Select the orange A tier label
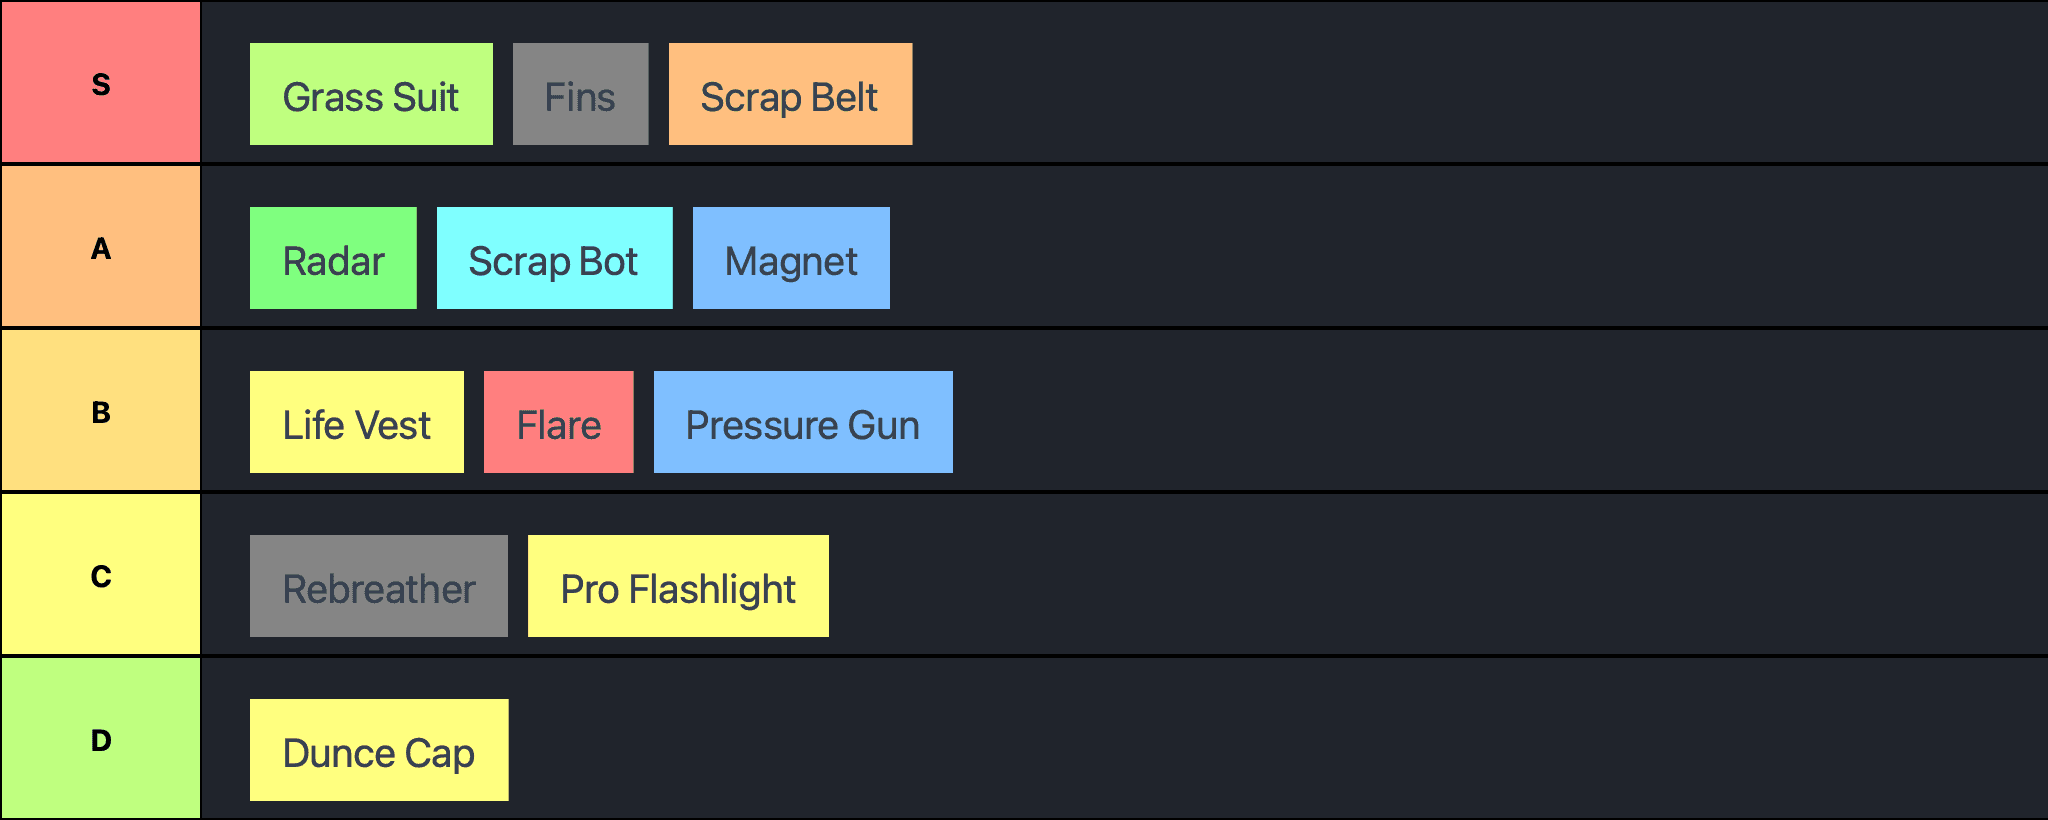Screen dimensions: 2048x820 coord(101,247)
